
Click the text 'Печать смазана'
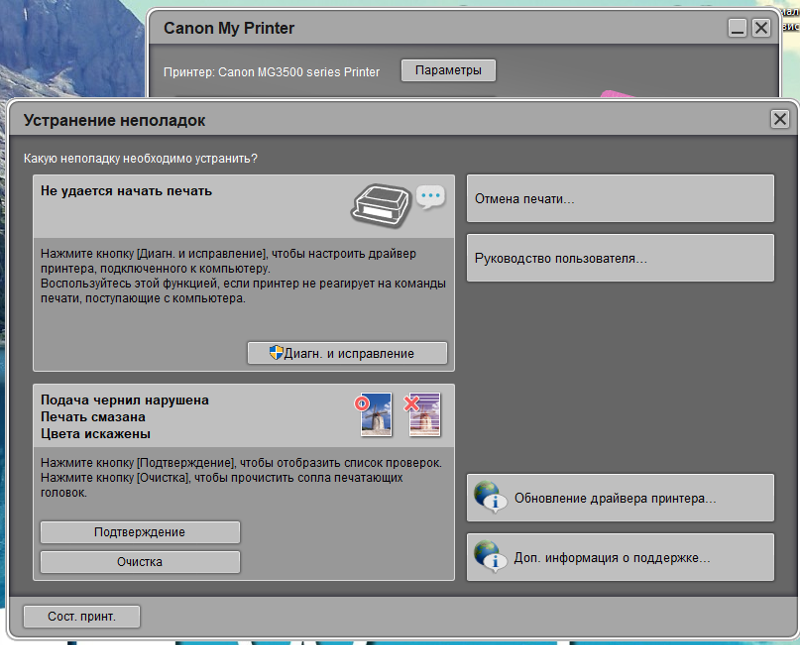(93, 417)
